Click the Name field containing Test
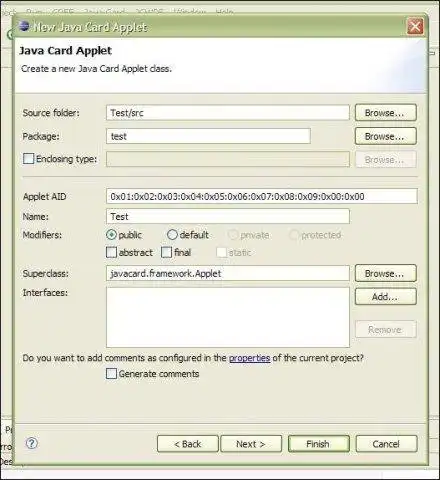 tap(228, 216)
